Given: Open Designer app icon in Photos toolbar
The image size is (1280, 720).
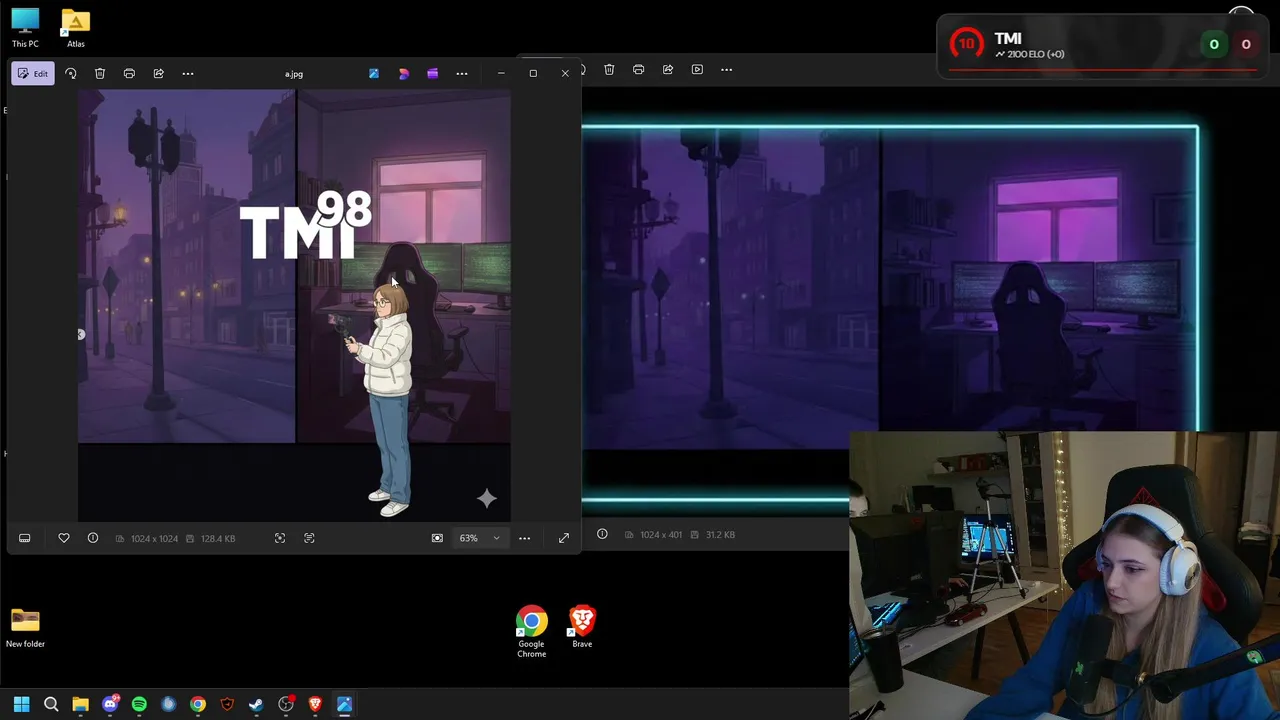Looking at the screenshot, I should (x=403, y=73).
